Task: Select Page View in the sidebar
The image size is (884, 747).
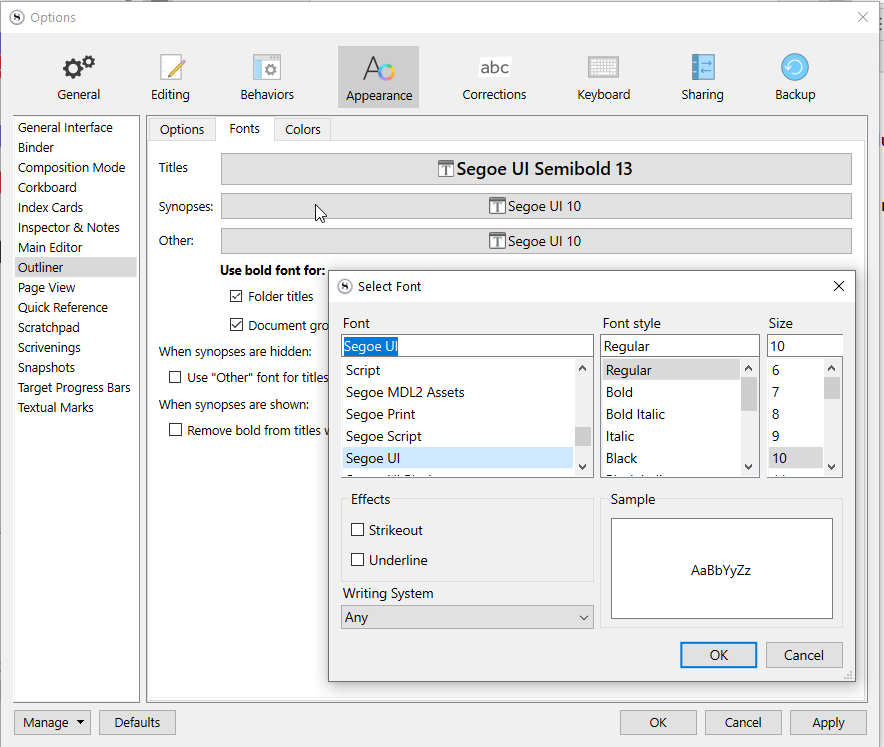Action: pyautogui.click(x=76, y=288)
